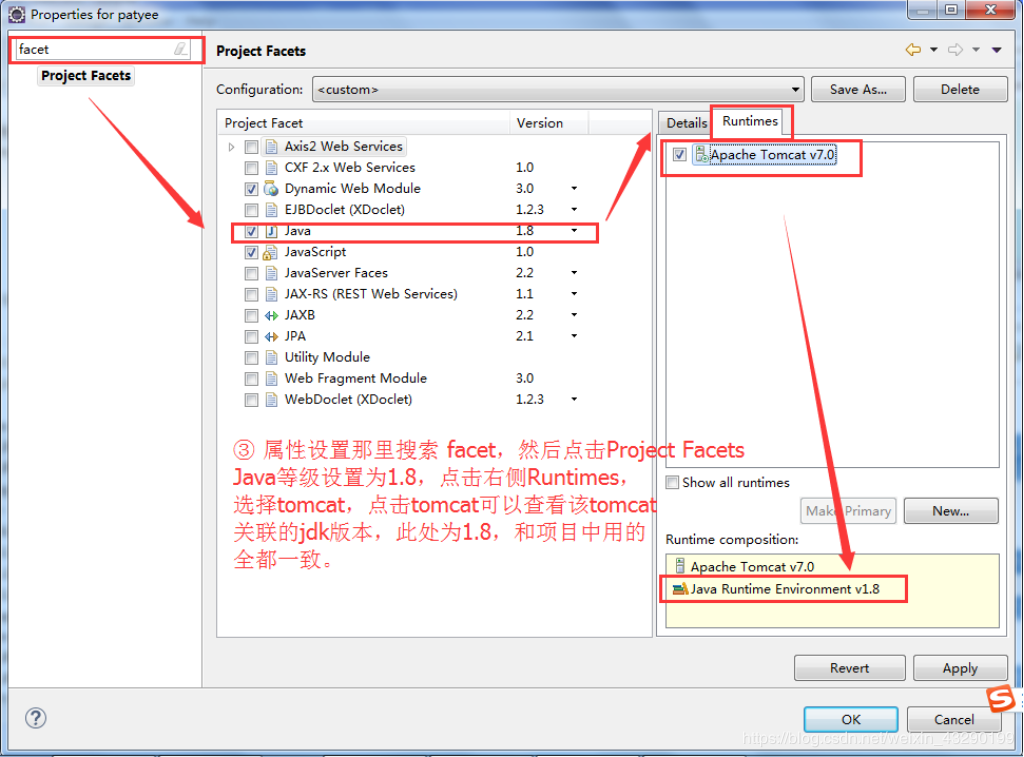Select Web Fragment Module row text

(355, 378)
